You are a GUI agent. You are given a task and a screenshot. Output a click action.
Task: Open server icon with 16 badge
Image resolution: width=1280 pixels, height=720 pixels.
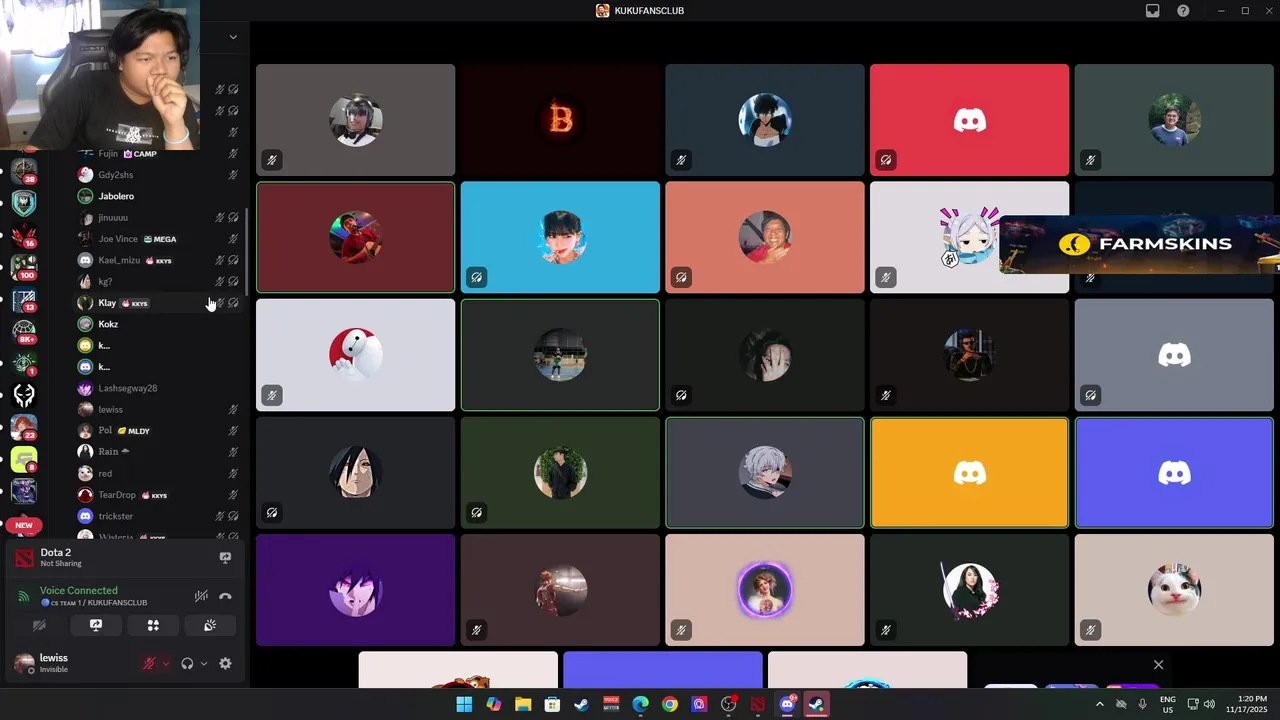[x=24, y=235]
